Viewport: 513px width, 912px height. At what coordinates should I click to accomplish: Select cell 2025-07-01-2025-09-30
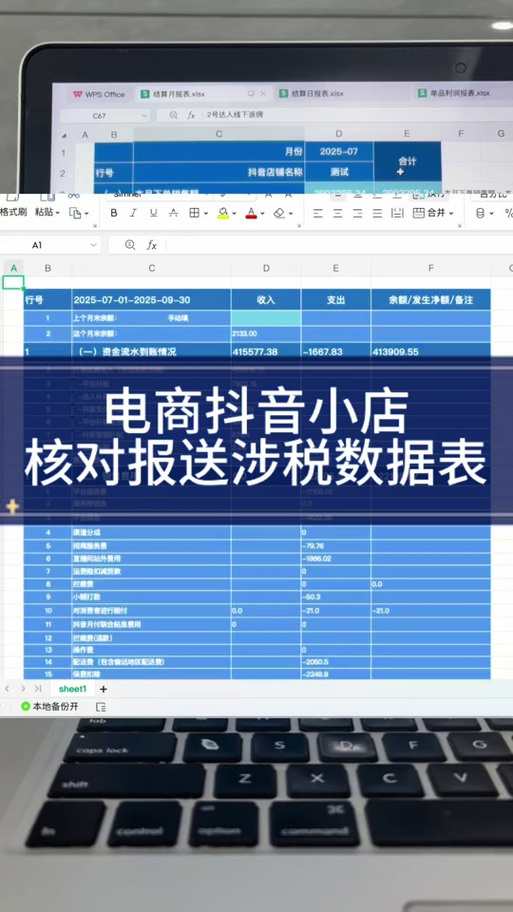(x=151, y=300)
